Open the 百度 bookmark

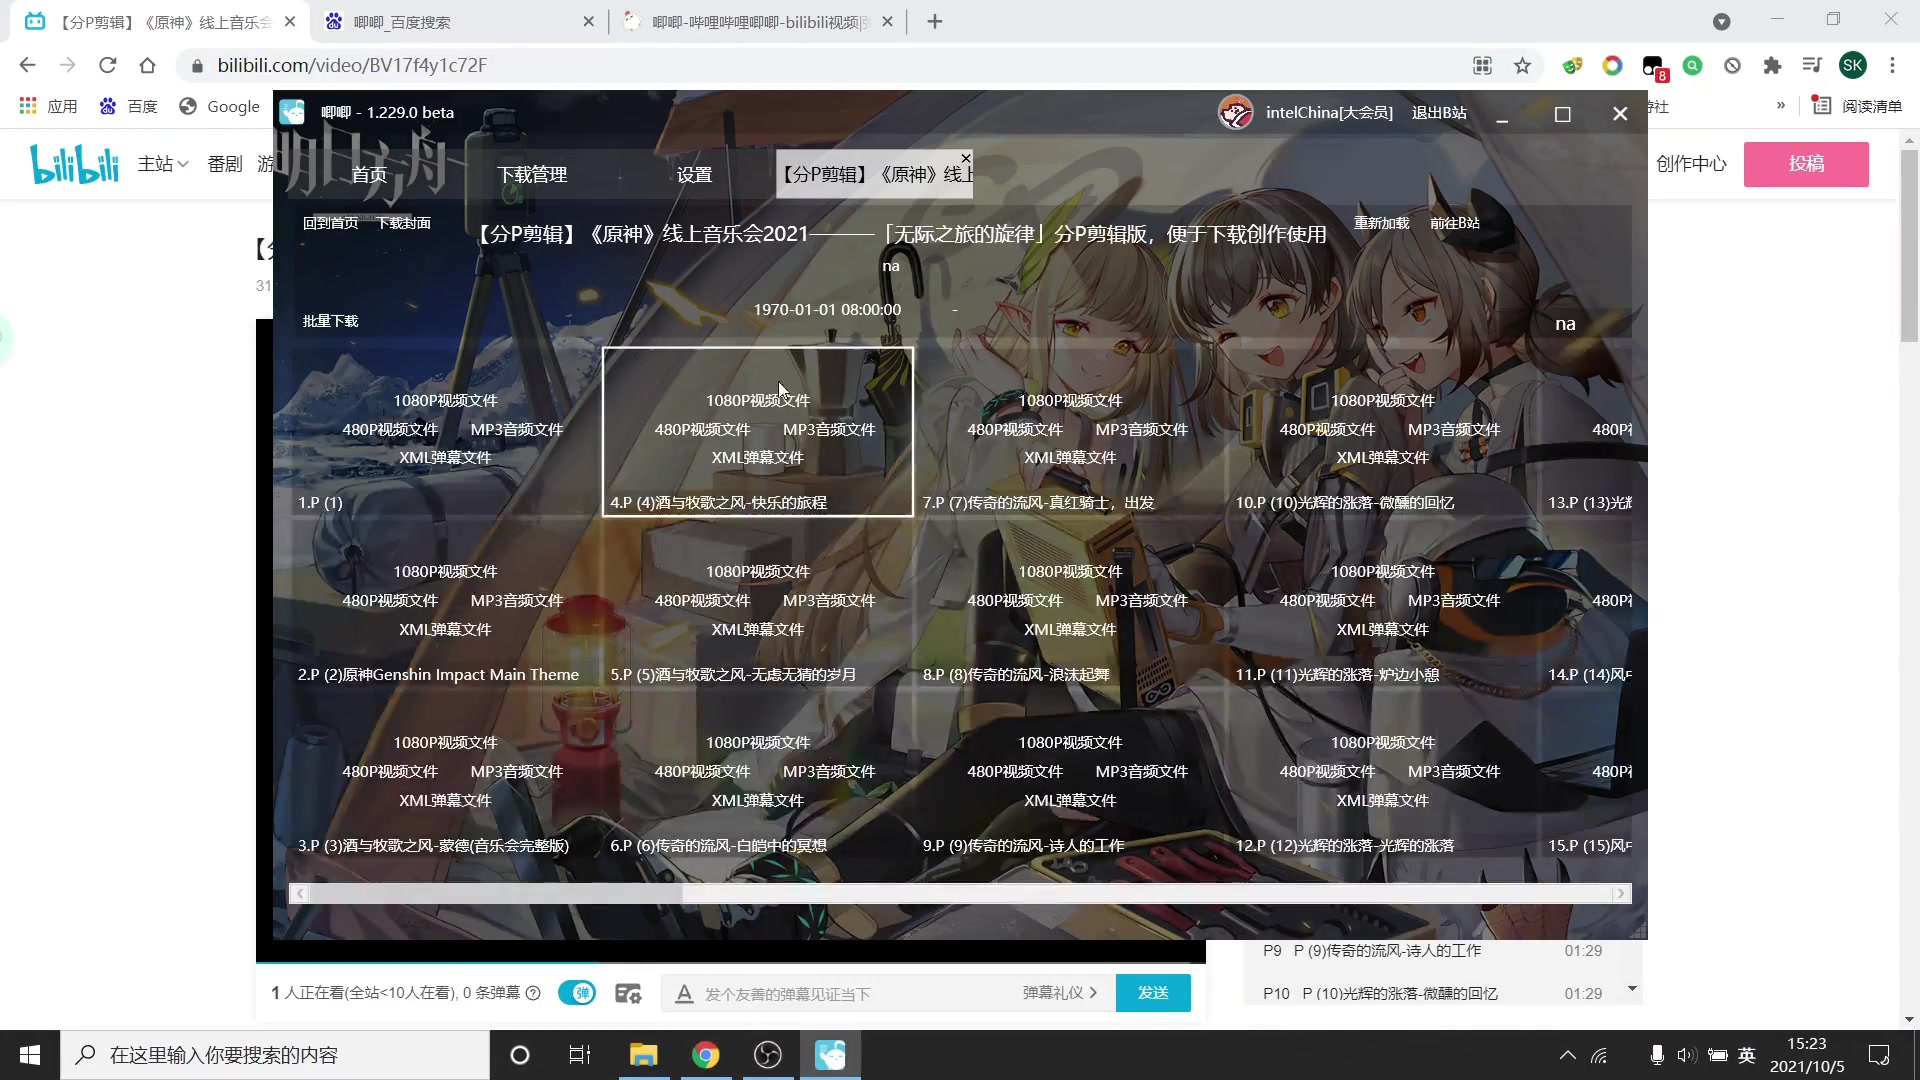tap(129, 106)
